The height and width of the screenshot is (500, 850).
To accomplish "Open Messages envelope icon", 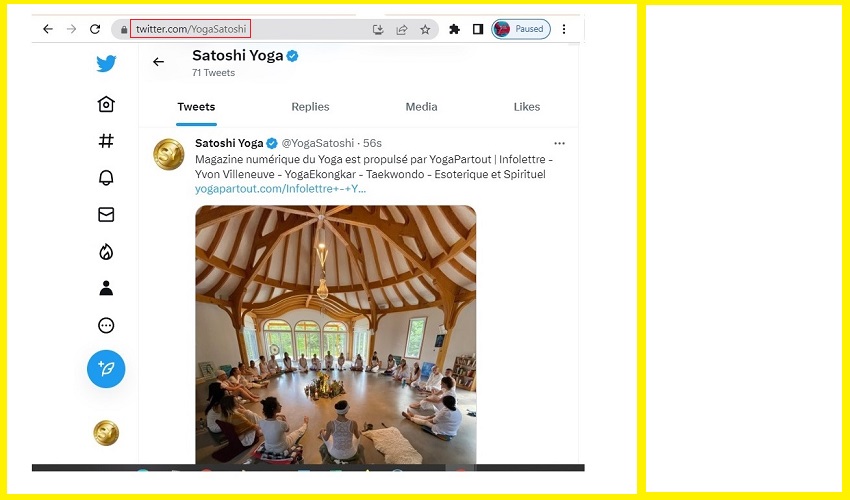I will pyautogui.click(x=106, y=214).
